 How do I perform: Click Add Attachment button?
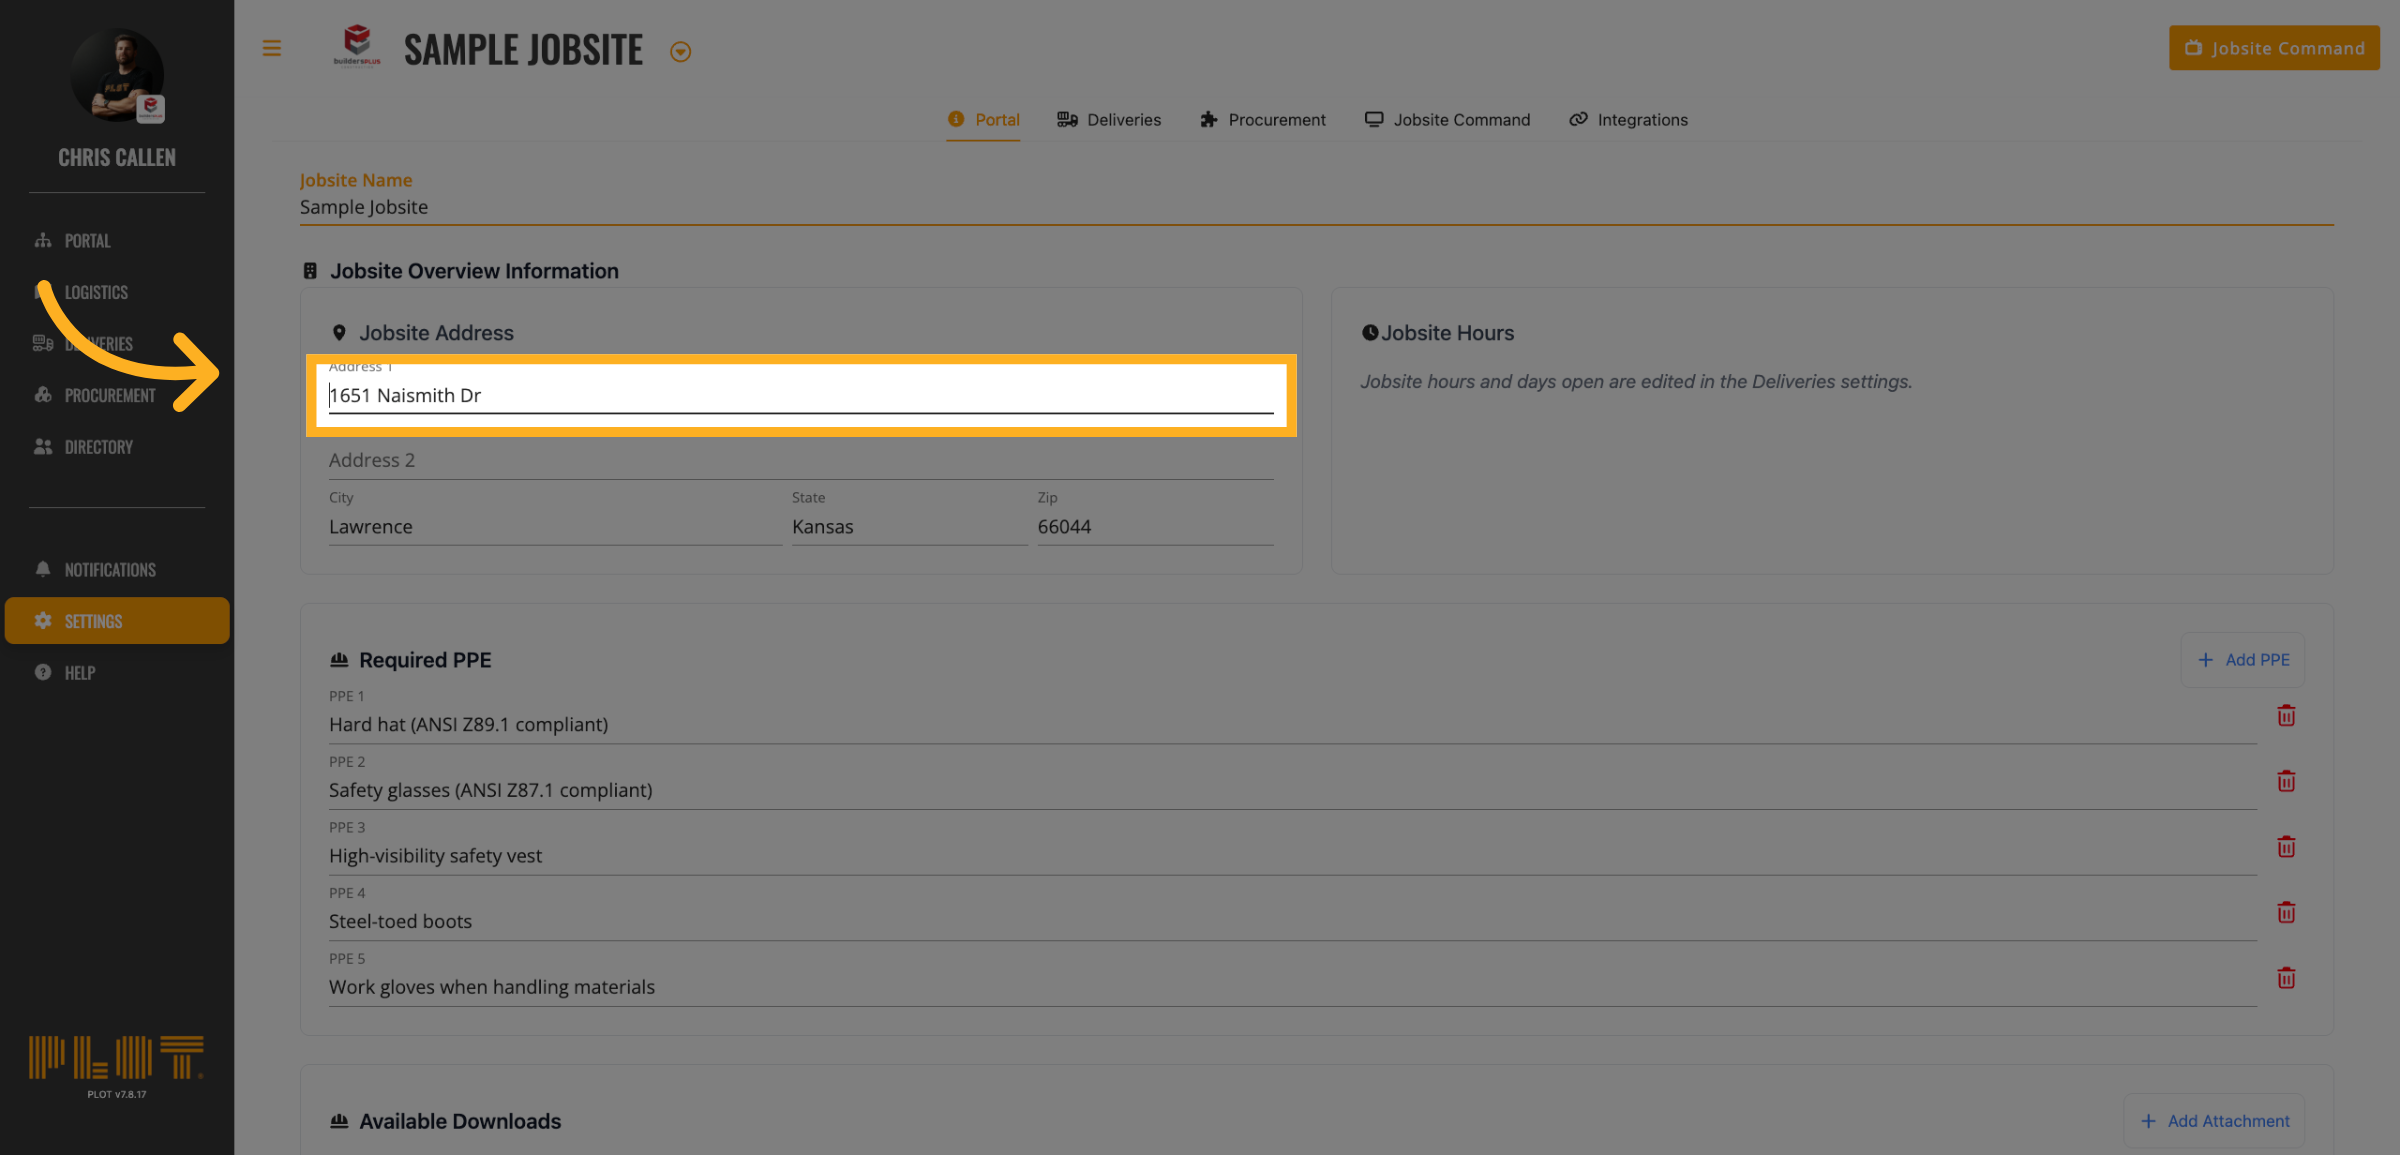point(2214,1121)
